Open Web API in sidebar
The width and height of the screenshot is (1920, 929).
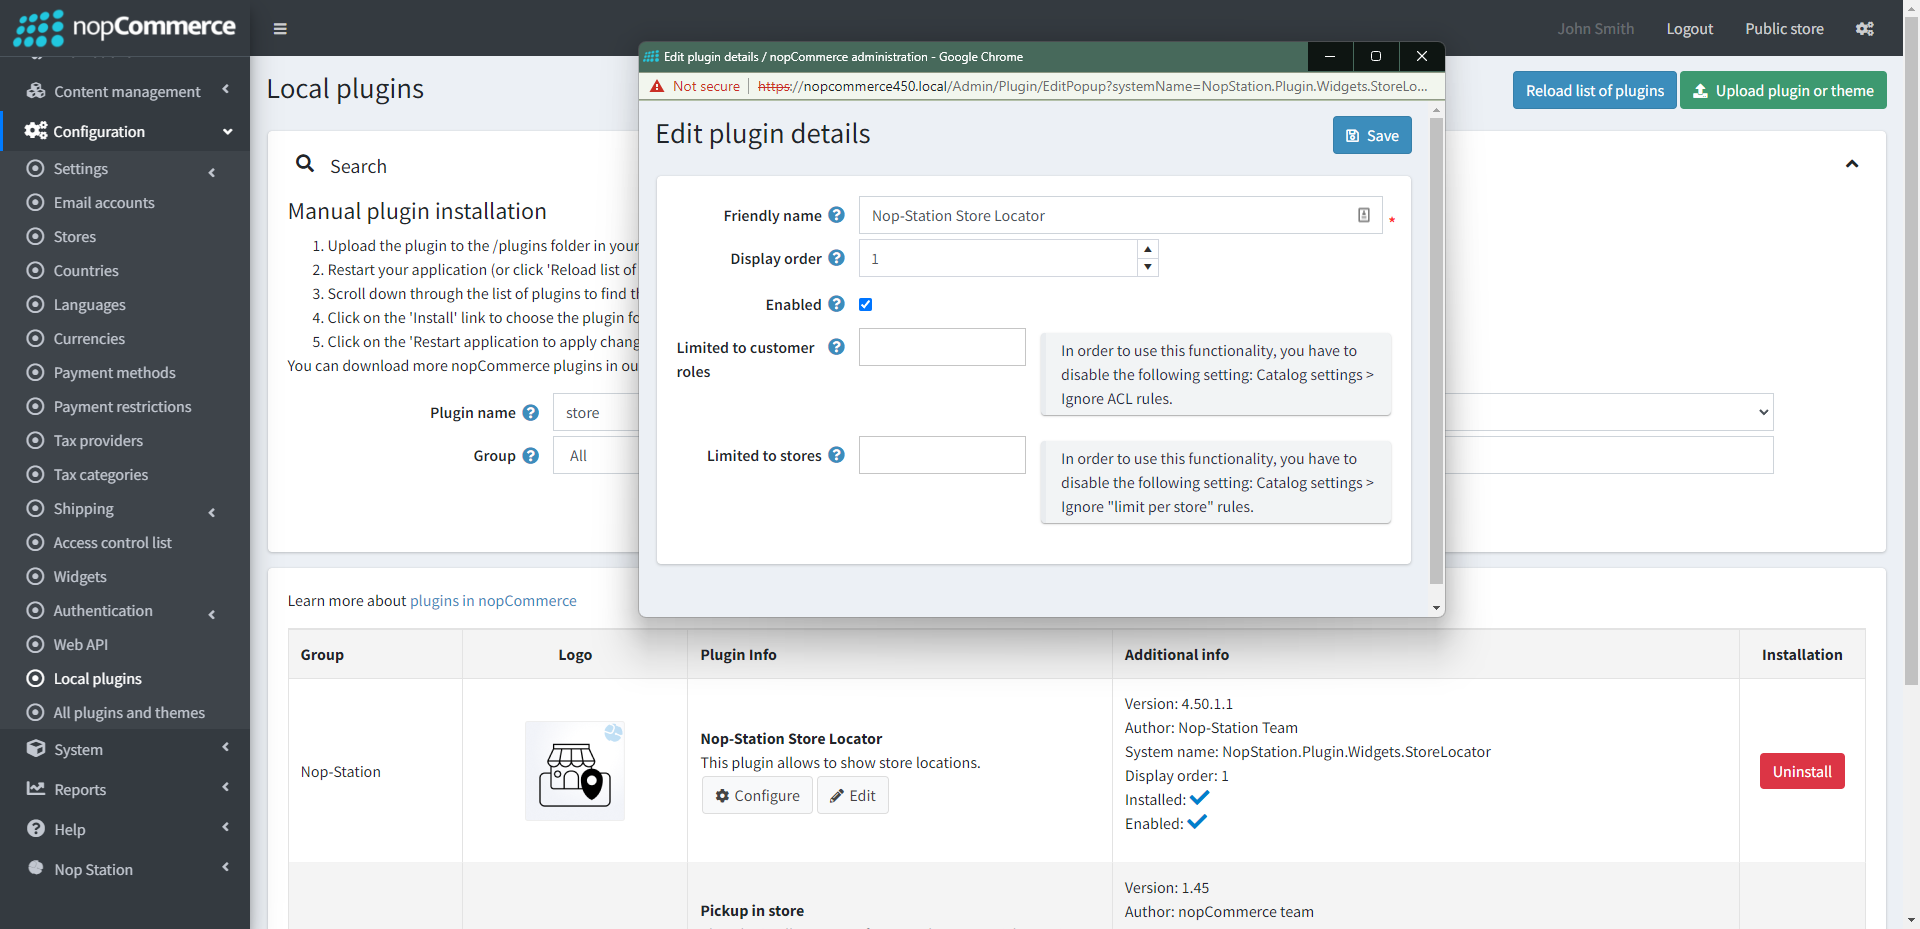pyautogui.click(x=81, y=645)
